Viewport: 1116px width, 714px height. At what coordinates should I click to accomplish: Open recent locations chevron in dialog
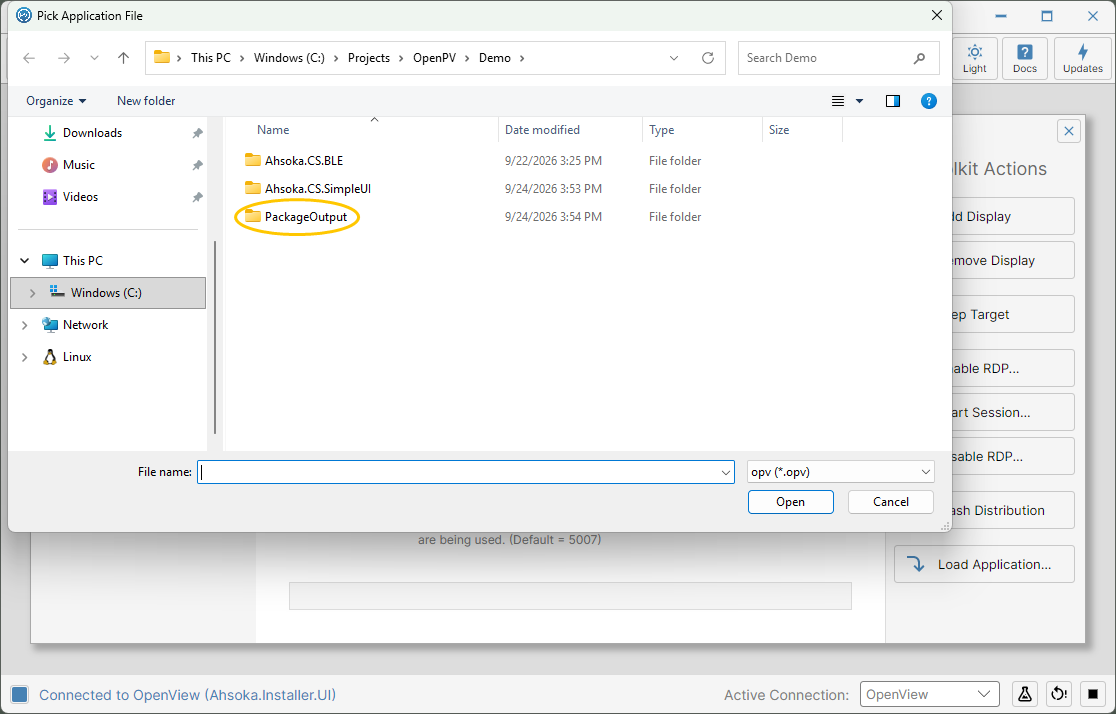(94, 58)
